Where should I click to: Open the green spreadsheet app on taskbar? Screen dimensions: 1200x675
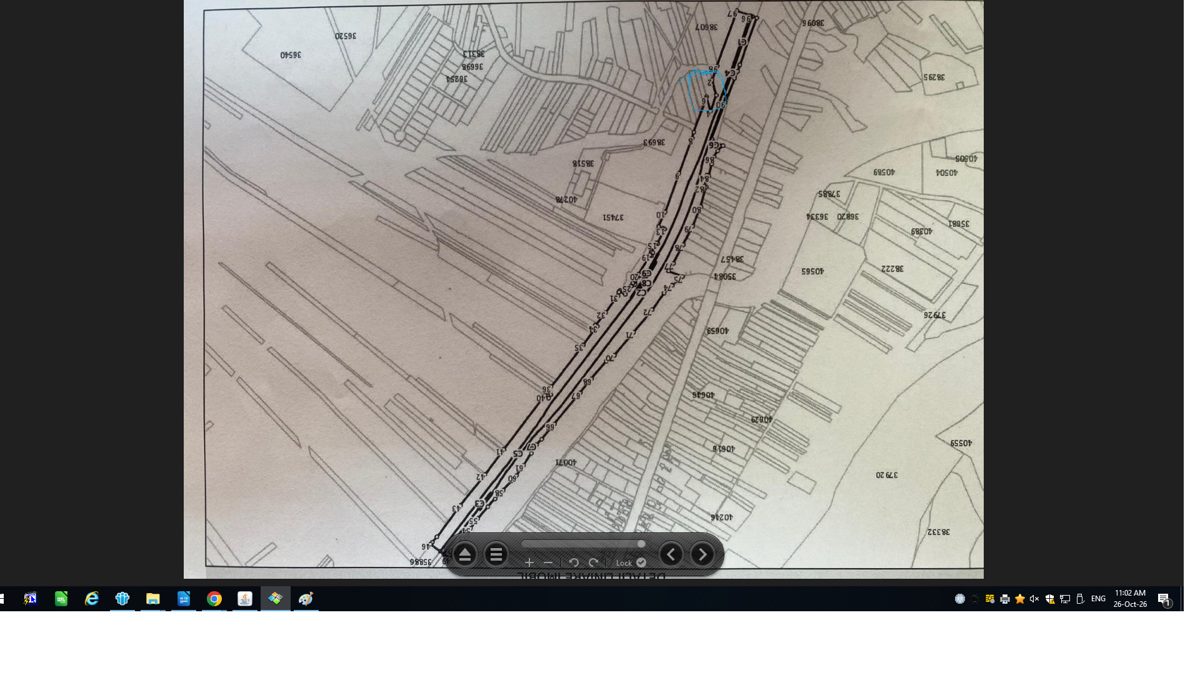61,599
